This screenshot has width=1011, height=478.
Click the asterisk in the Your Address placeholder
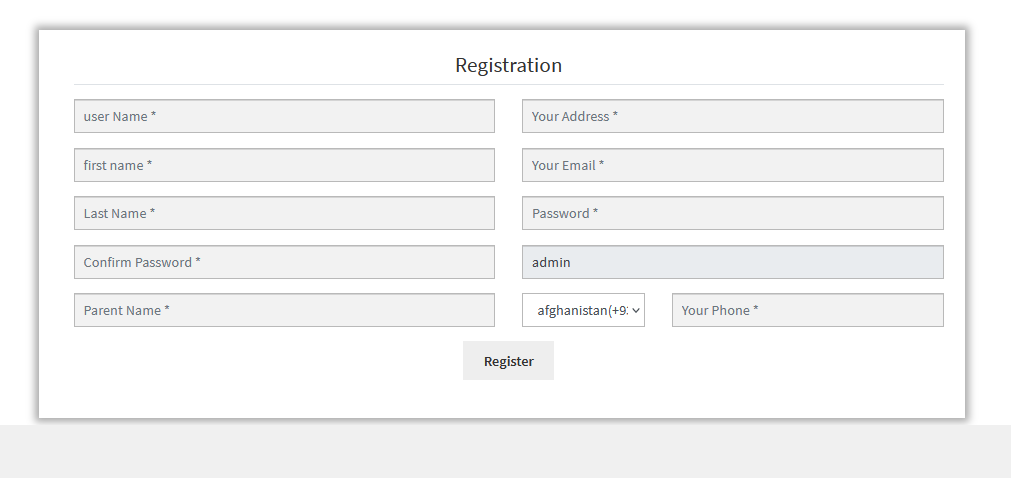point(615,116)
